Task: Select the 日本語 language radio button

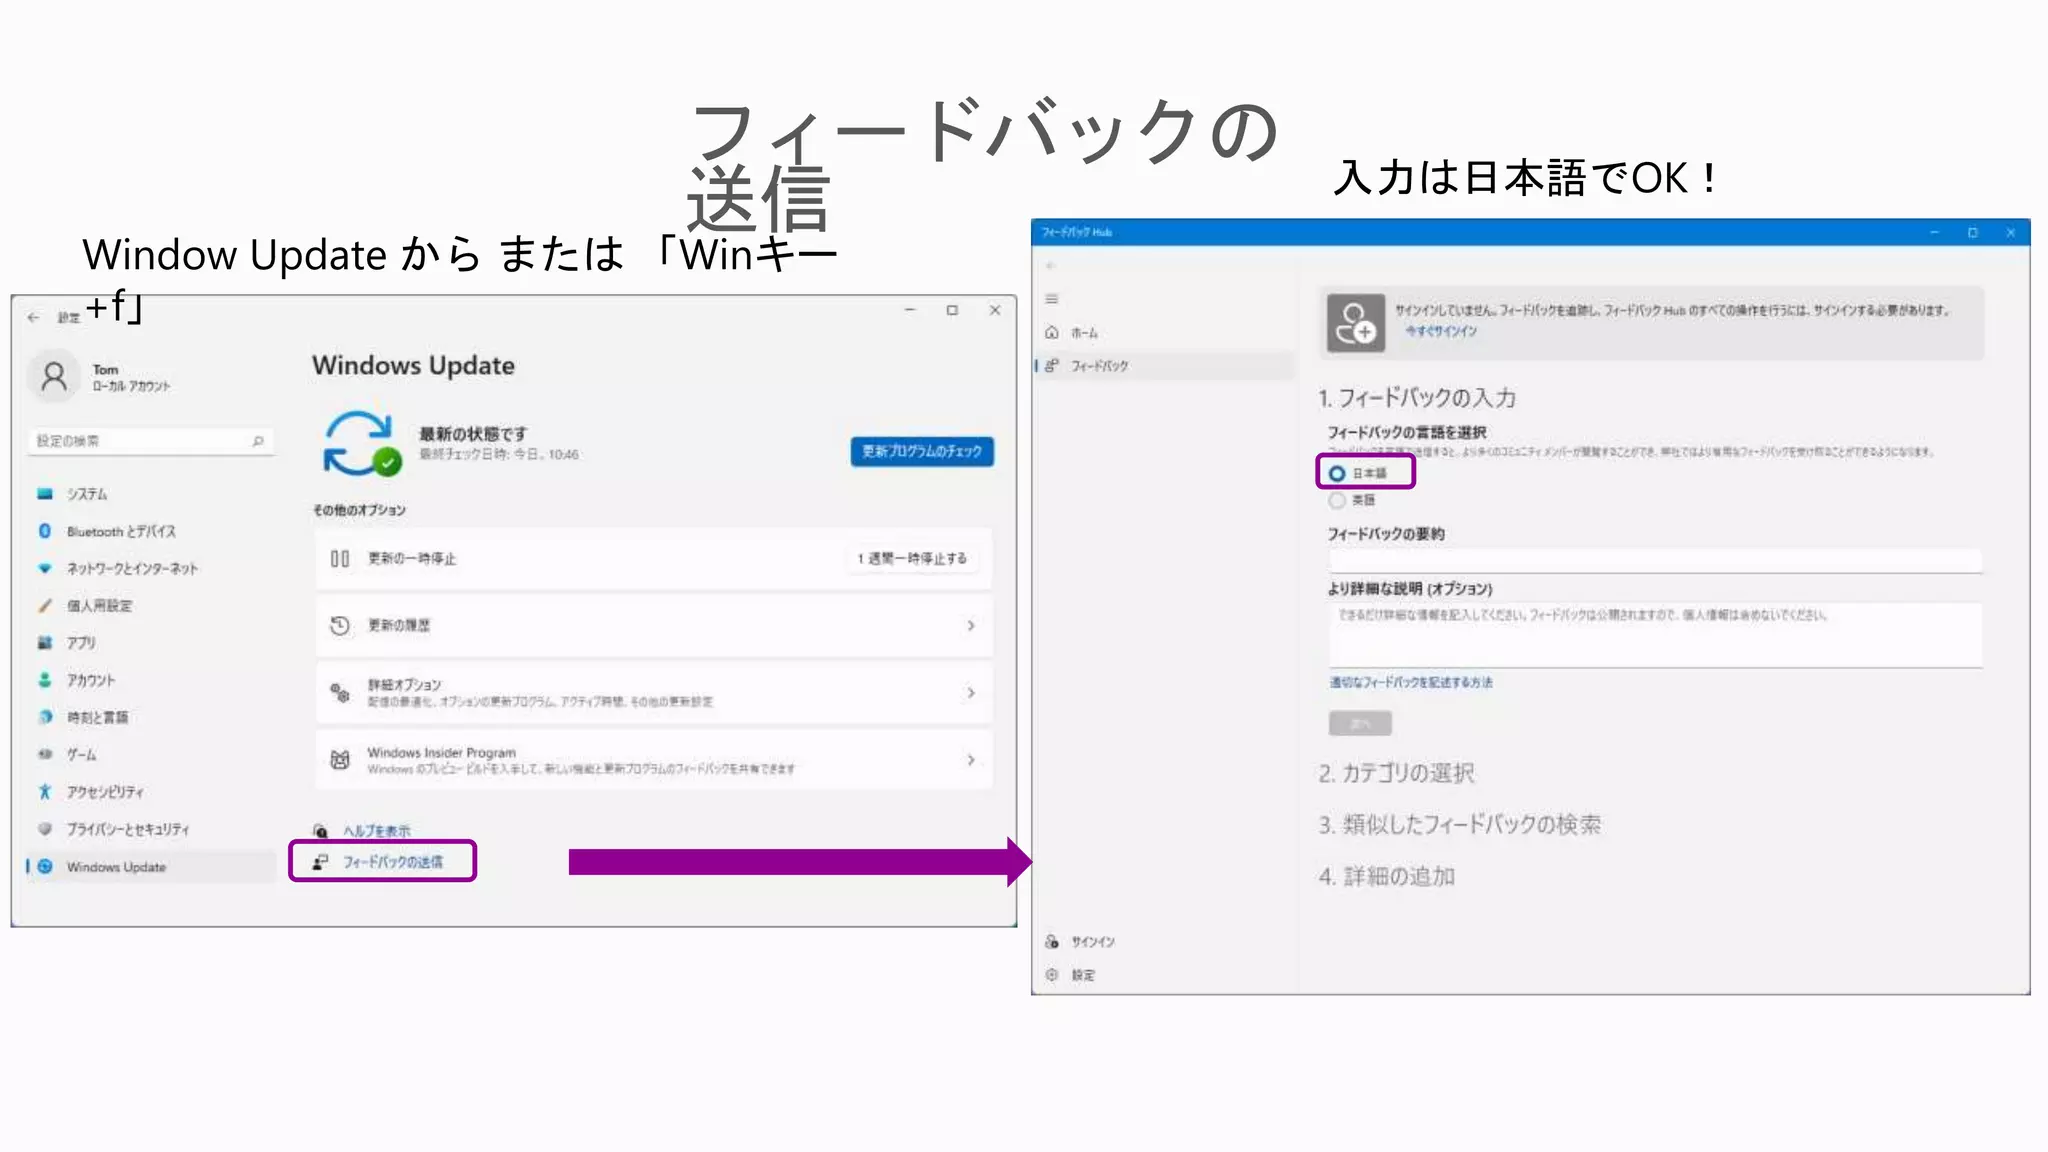Action: [x=1337, y=473]
